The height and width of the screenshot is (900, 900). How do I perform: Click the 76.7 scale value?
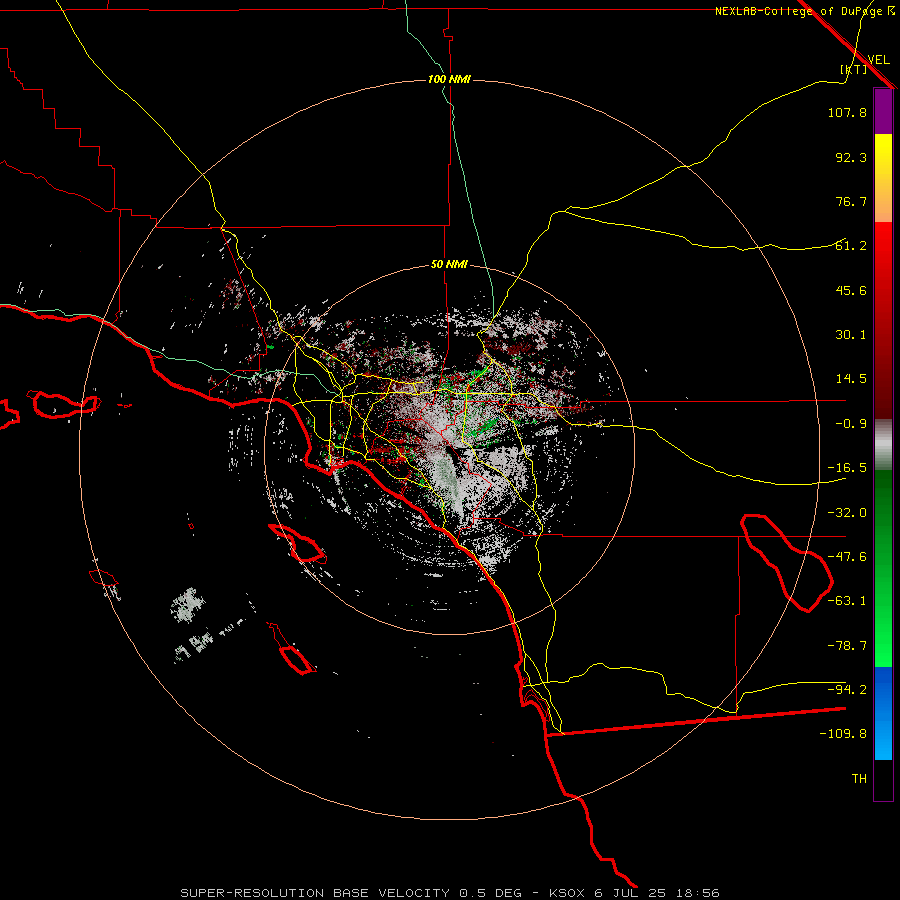[851, 201]
